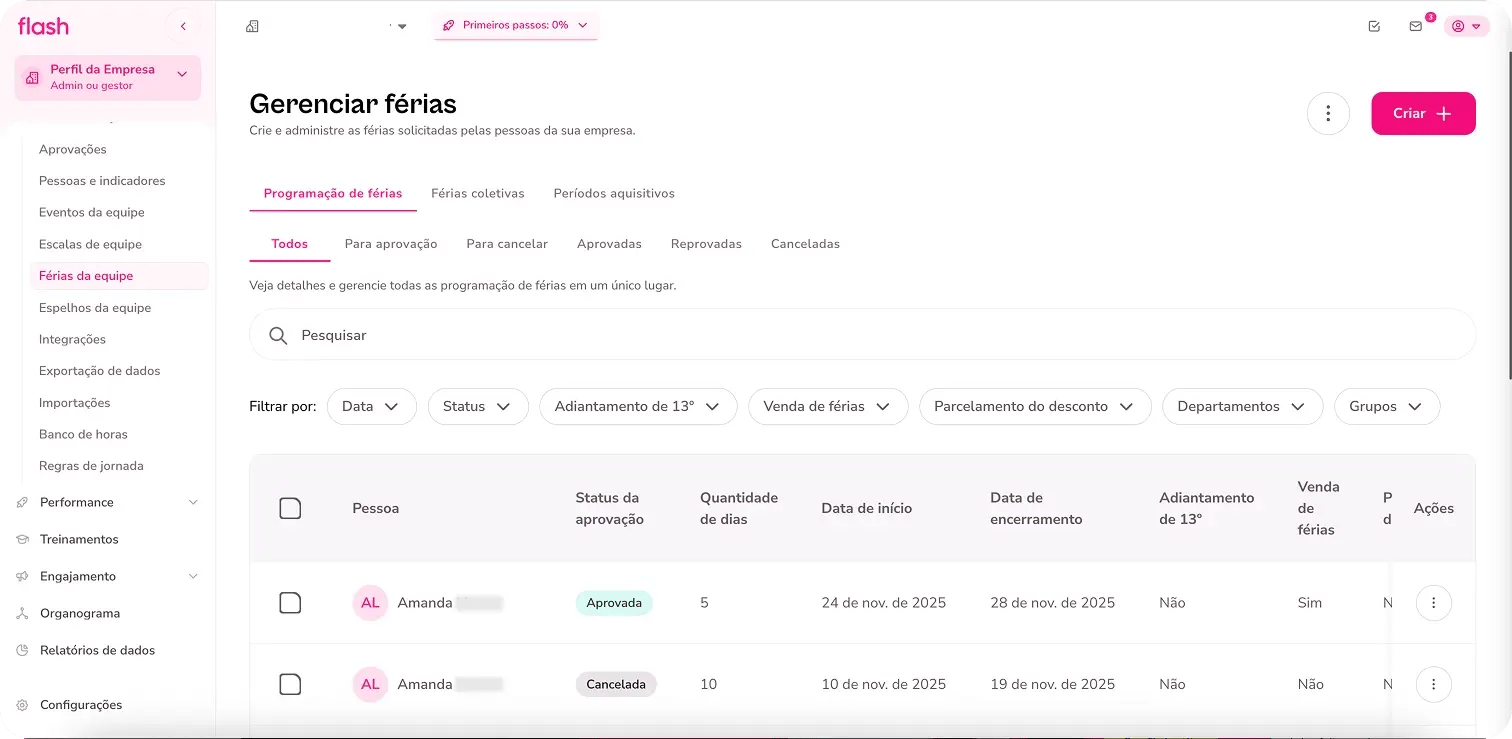The width and height of the screenshot is (1512, 739).
Task: Click the three-dot options button beside Criar
Action: (x=1328, y=114)
